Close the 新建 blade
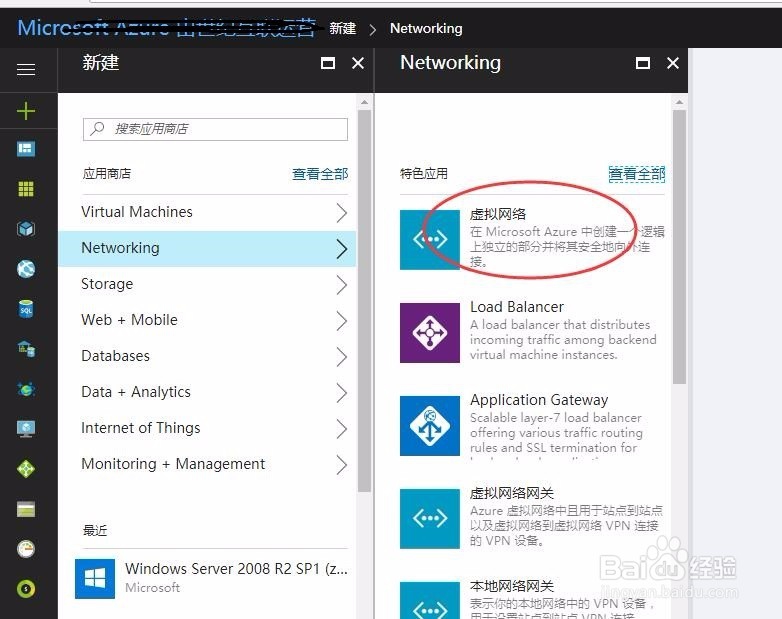Viewport: 782px width, 619px height. (x=358, y=63)
